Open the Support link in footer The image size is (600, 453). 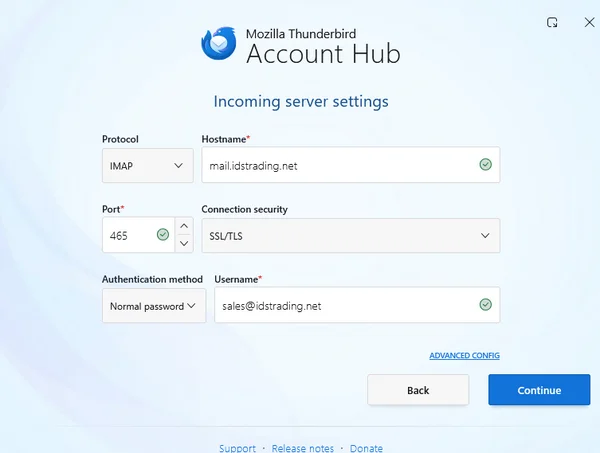[x=237, y=448]
